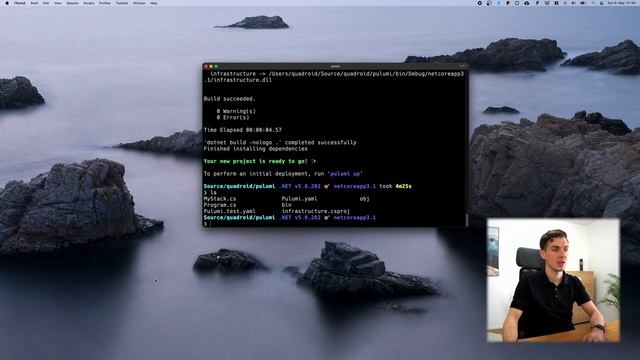This screenshot has height=360, width=640.
Task: Click the Time Elapsed 00:00:04.57 line
Action: 242,130
